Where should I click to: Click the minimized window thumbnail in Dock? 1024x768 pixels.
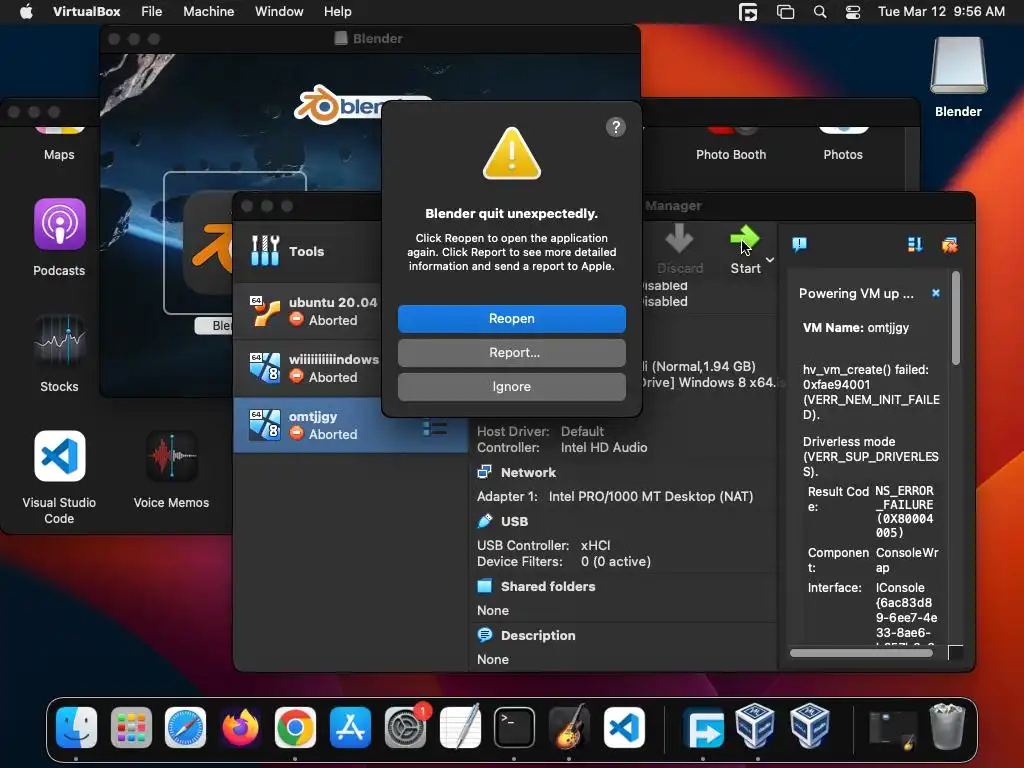point(892,729)
